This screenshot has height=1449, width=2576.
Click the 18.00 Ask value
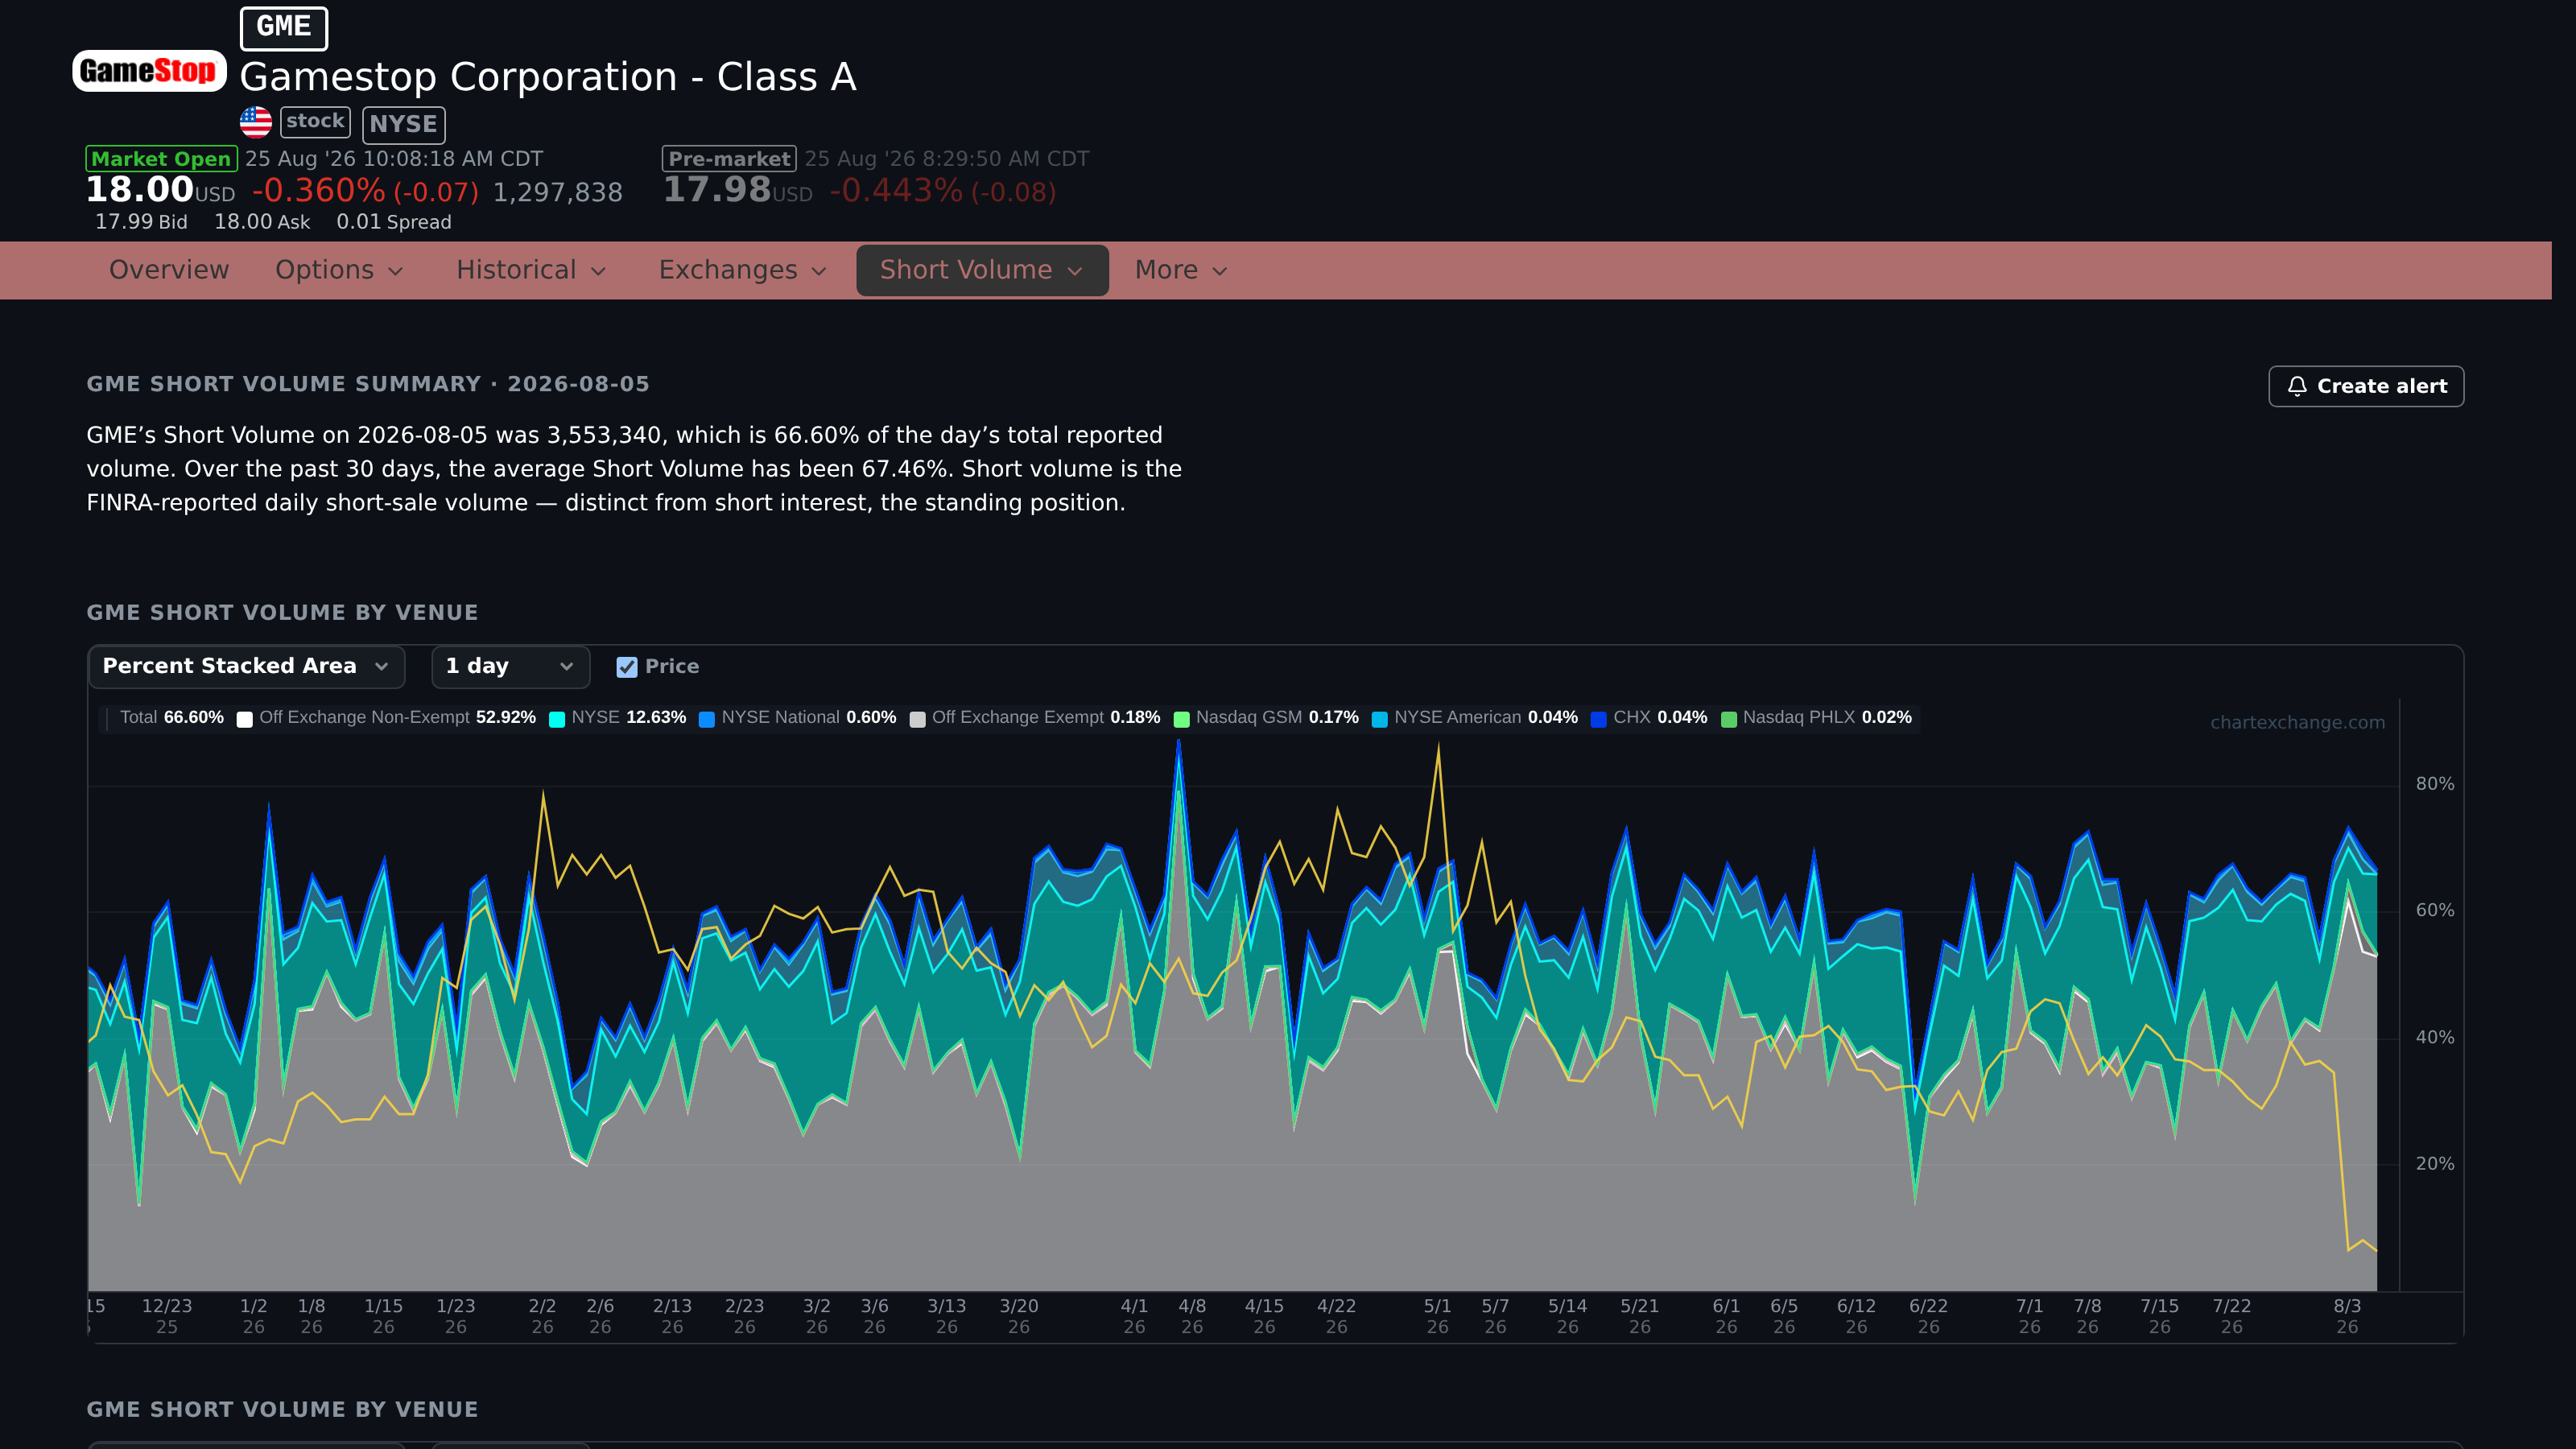262,222
